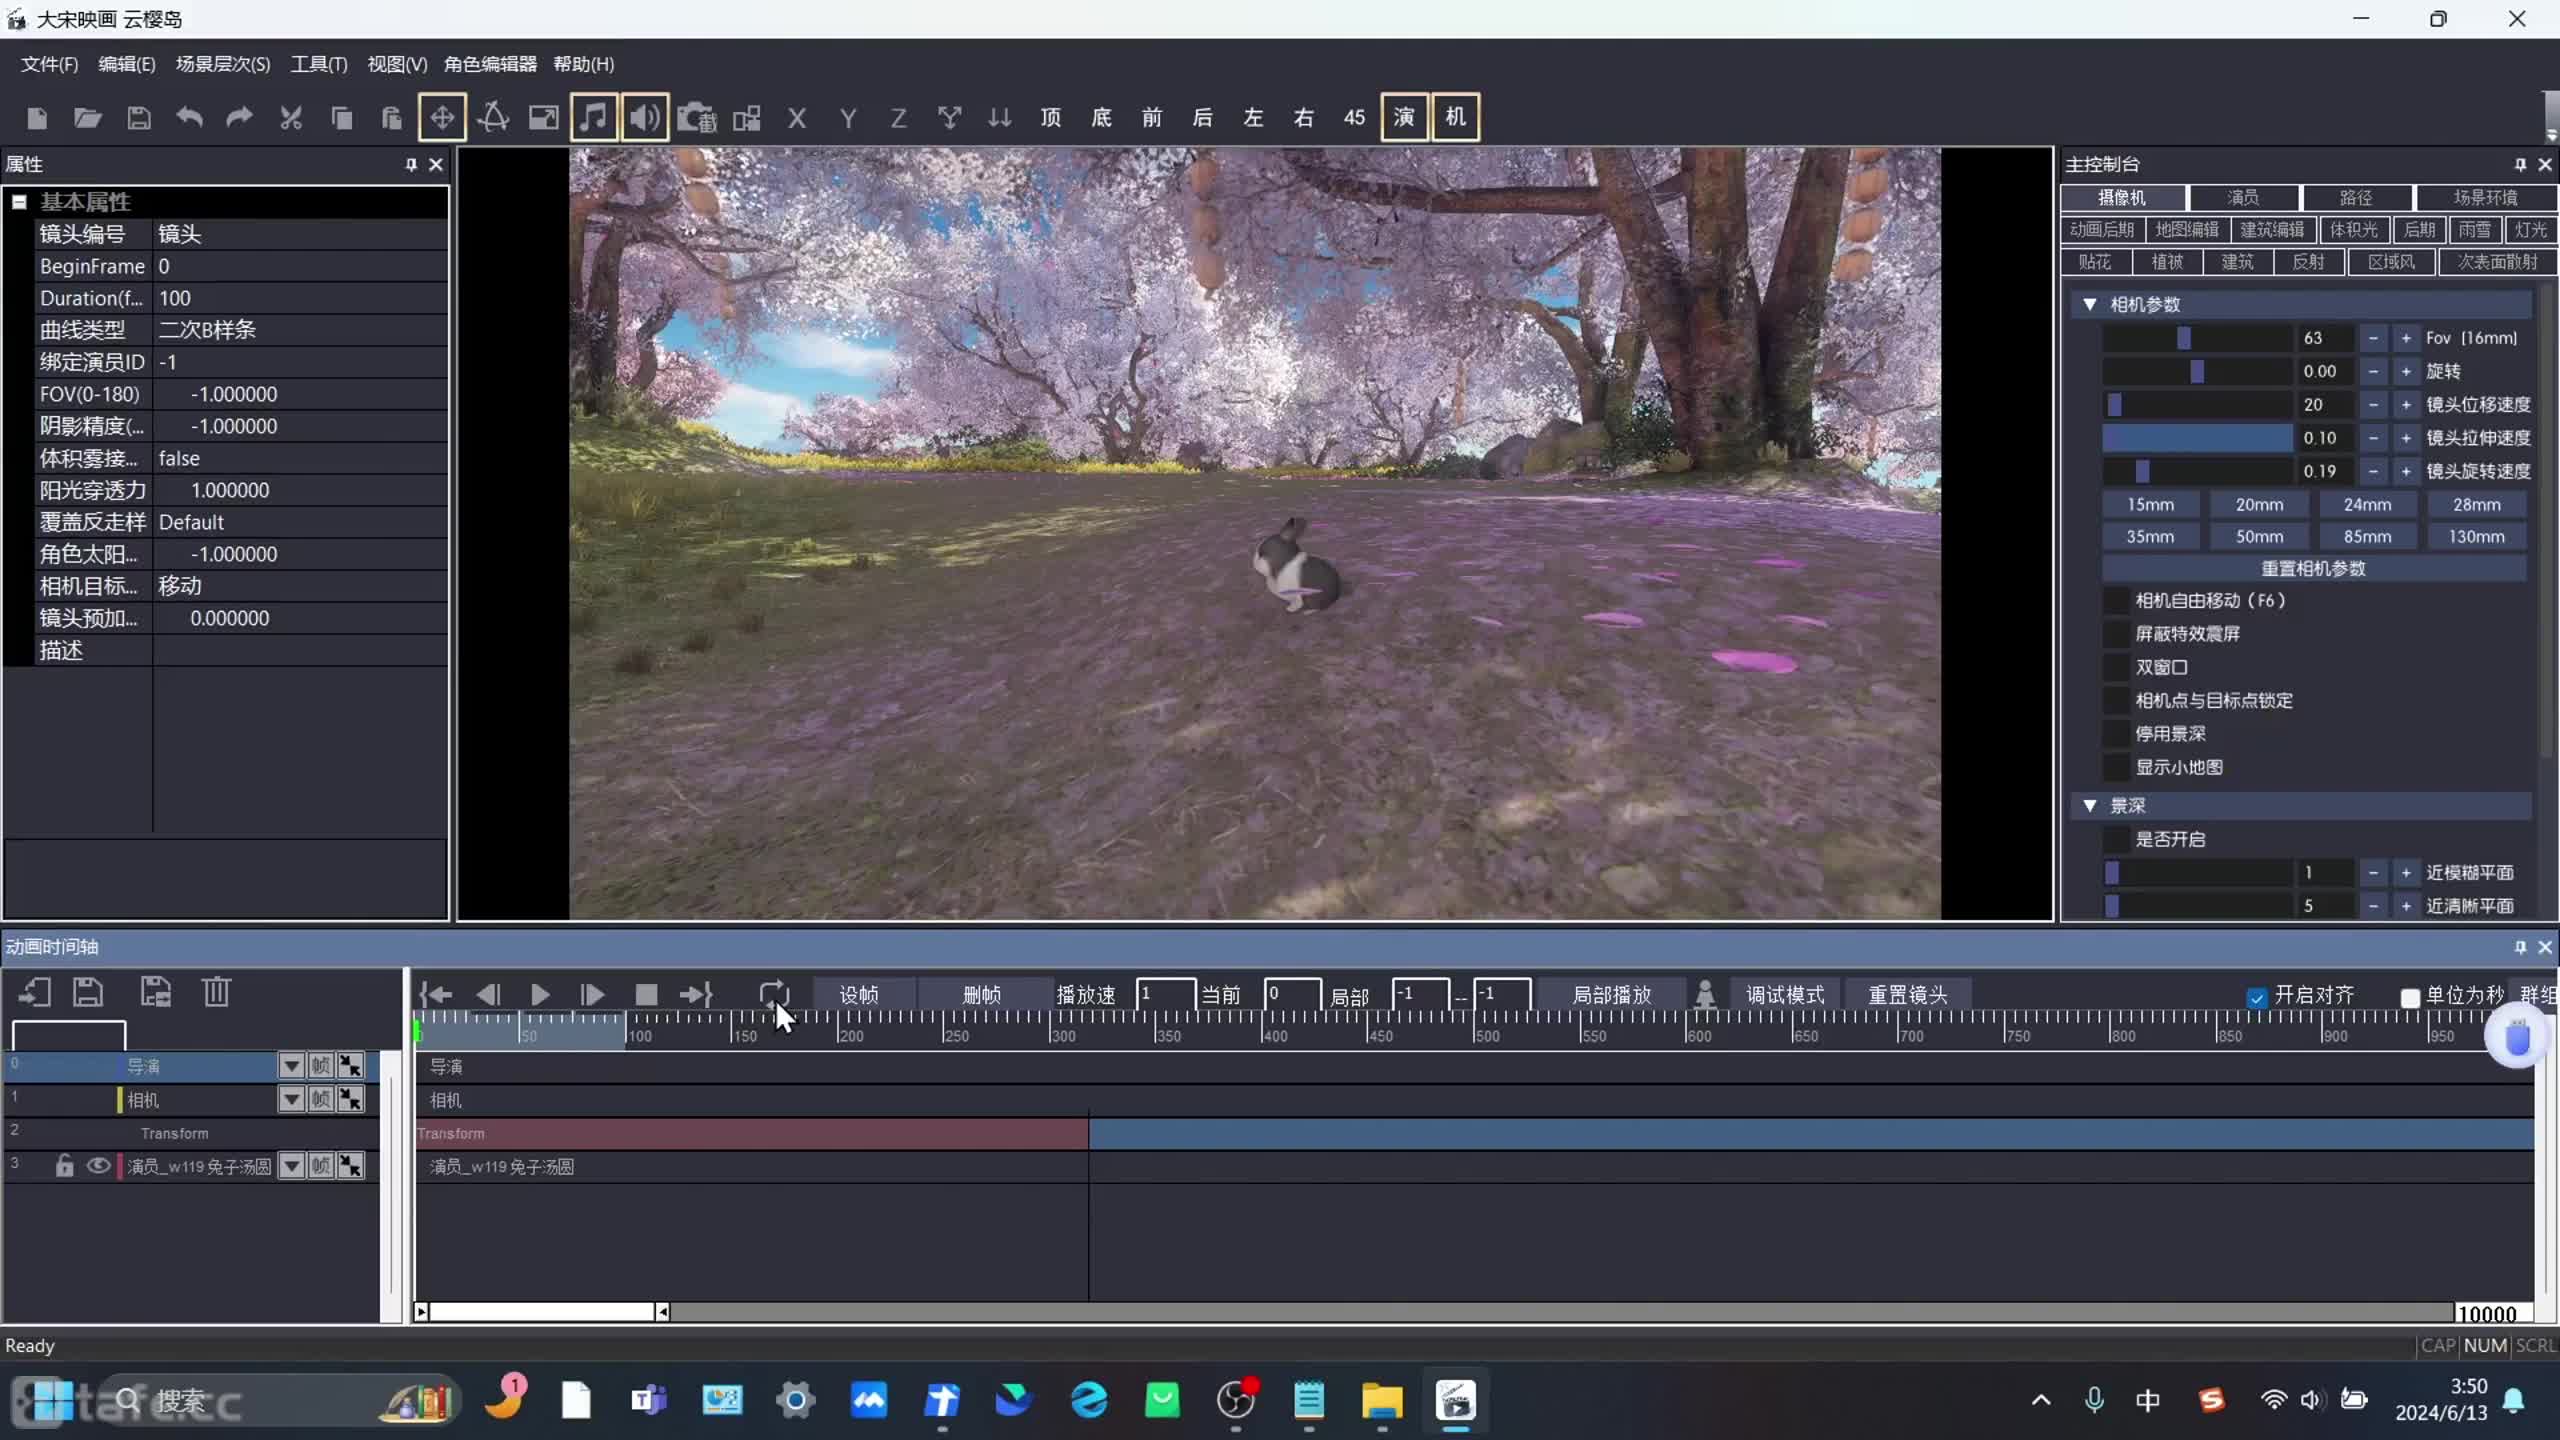
Task: Toggle loop playback icon in the timeline
Action: tap(774, 994)
